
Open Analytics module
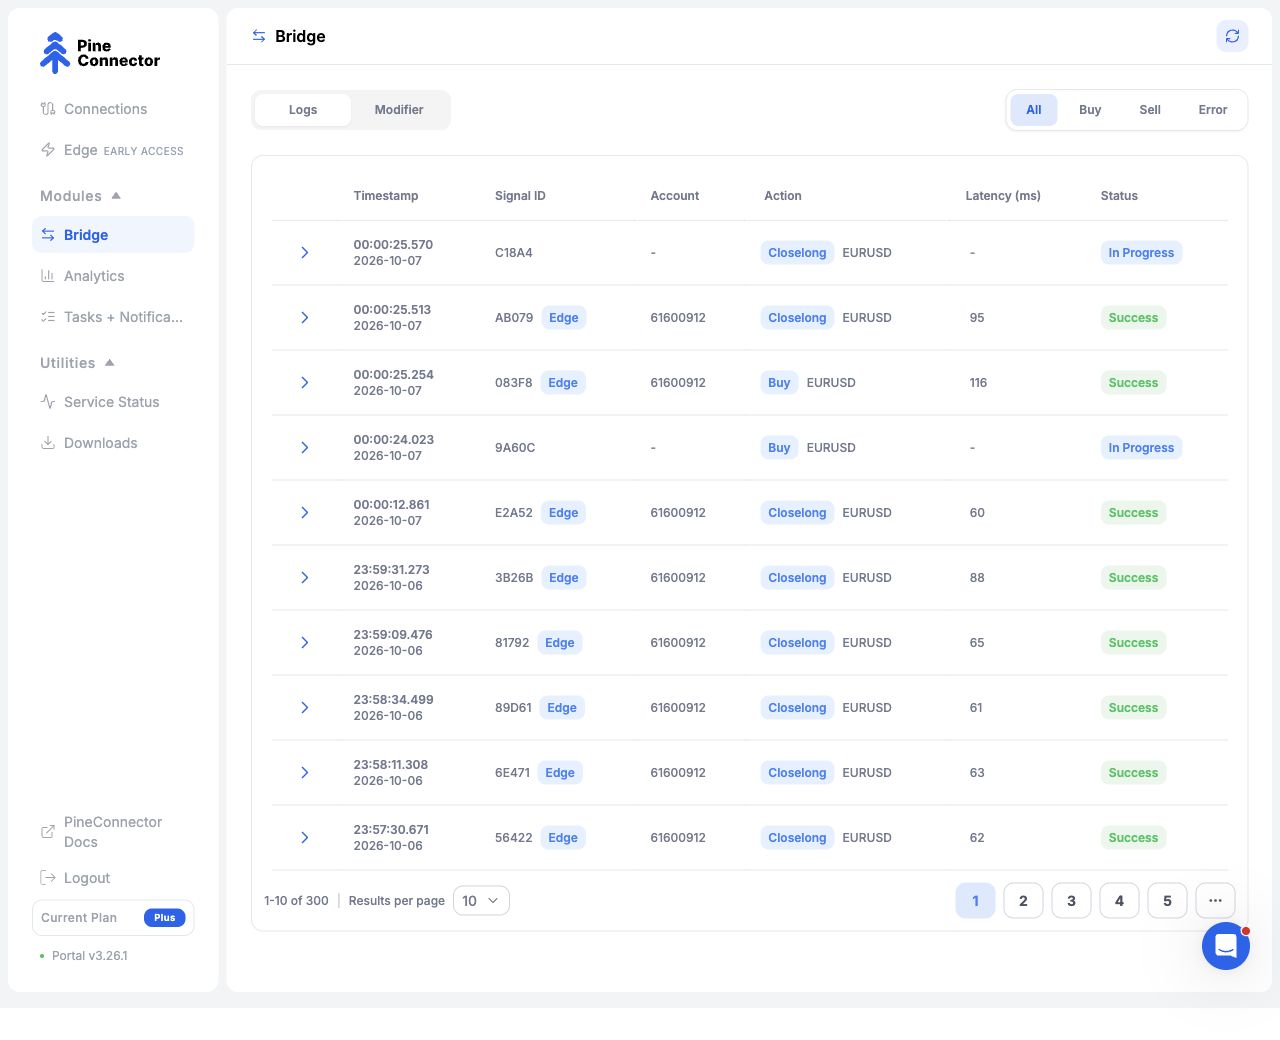pos(113,276)
